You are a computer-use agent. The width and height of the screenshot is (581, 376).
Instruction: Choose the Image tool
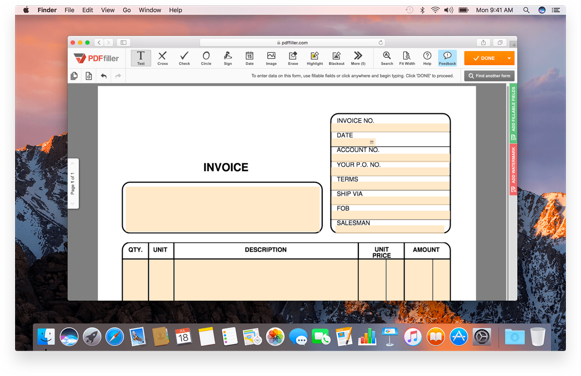coord(271,58)
